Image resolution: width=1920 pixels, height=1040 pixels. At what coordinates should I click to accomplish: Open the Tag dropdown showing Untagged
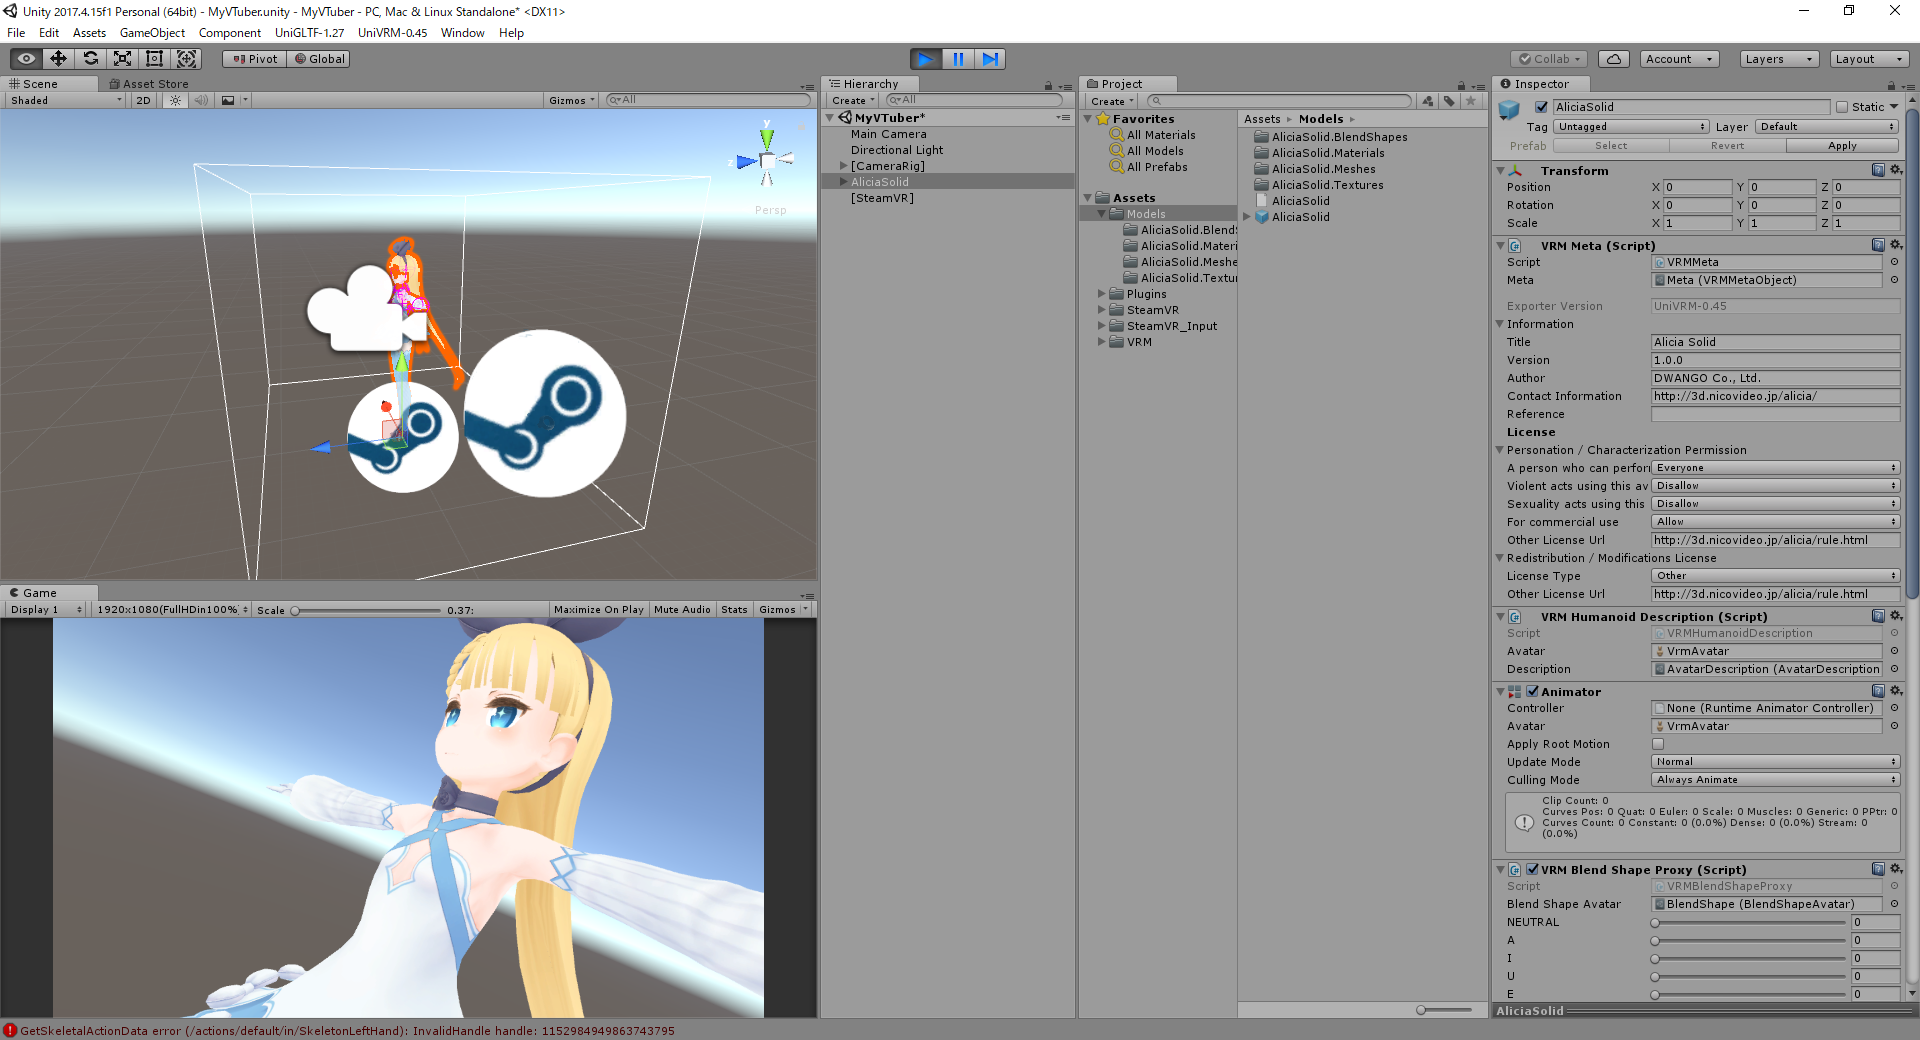(x=1630, y=127)
